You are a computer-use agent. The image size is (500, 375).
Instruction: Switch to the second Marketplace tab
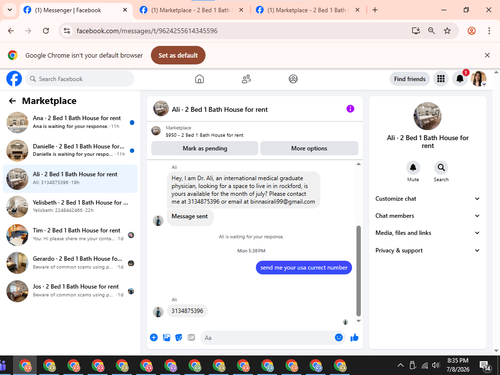191,10
